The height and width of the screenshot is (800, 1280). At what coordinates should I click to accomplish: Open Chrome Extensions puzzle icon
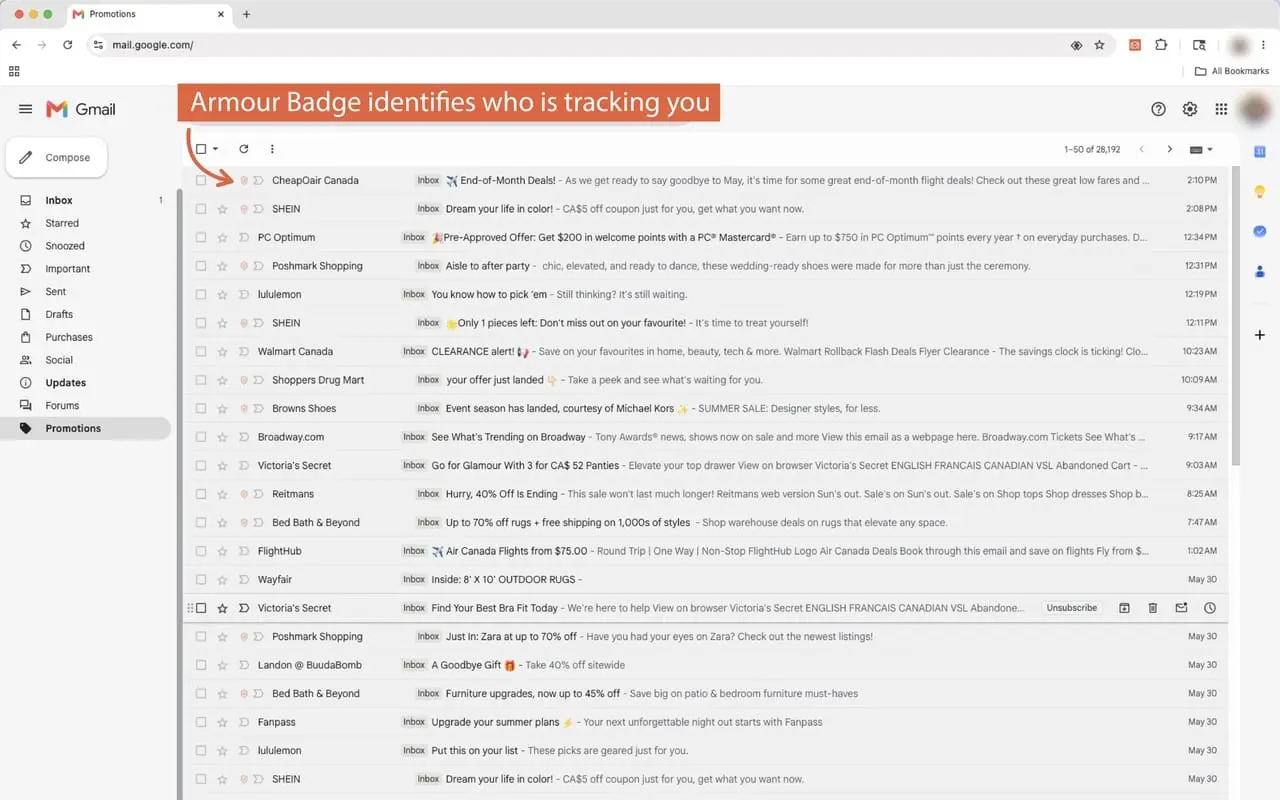(x=1161, y=45)
